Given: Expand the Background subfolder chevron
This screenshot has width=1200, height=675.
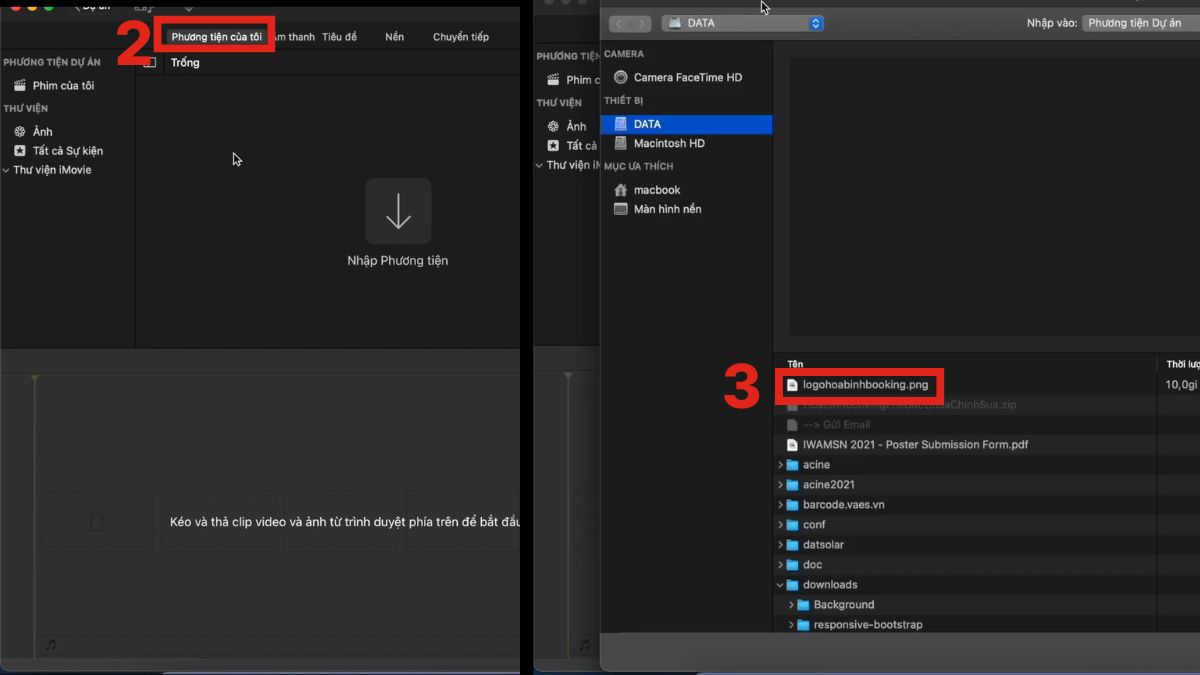Looking at the screenshot, I should coord(791,605).
